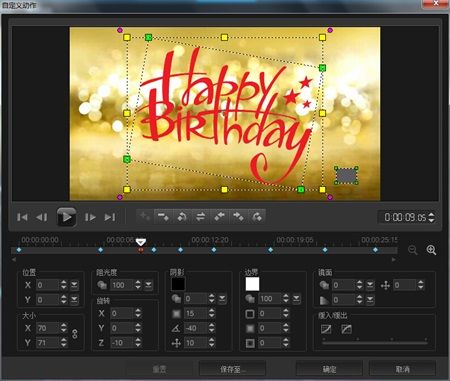Select the first keyframe at timeline start
The image size is (450, 381).
click(19, 250)
